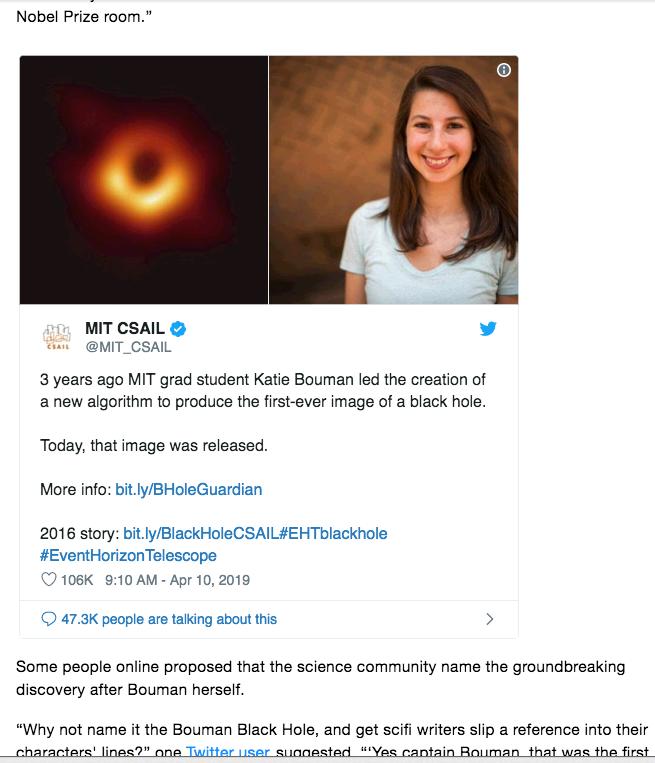Image resolution: width=655 pixels, height=763 pixels.
Task: Open the @MIT_CSAIL handle
Action: click(x=128, y=347)
